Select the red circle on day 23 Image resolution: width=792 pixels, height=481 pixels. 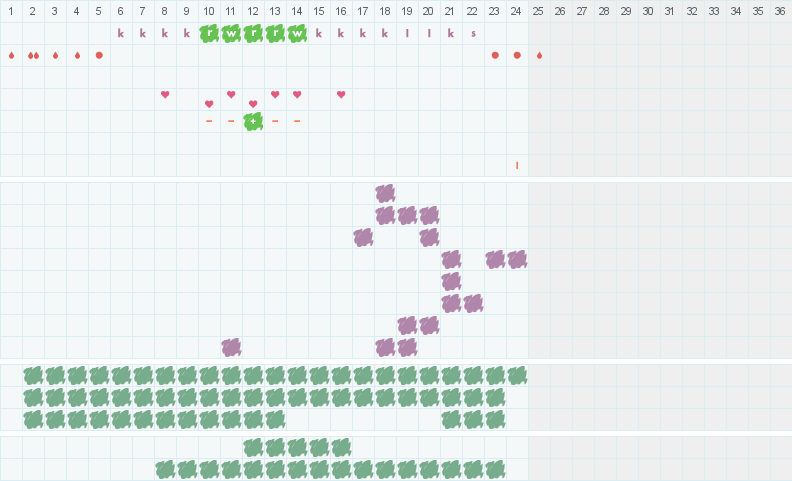coord(495,55)
